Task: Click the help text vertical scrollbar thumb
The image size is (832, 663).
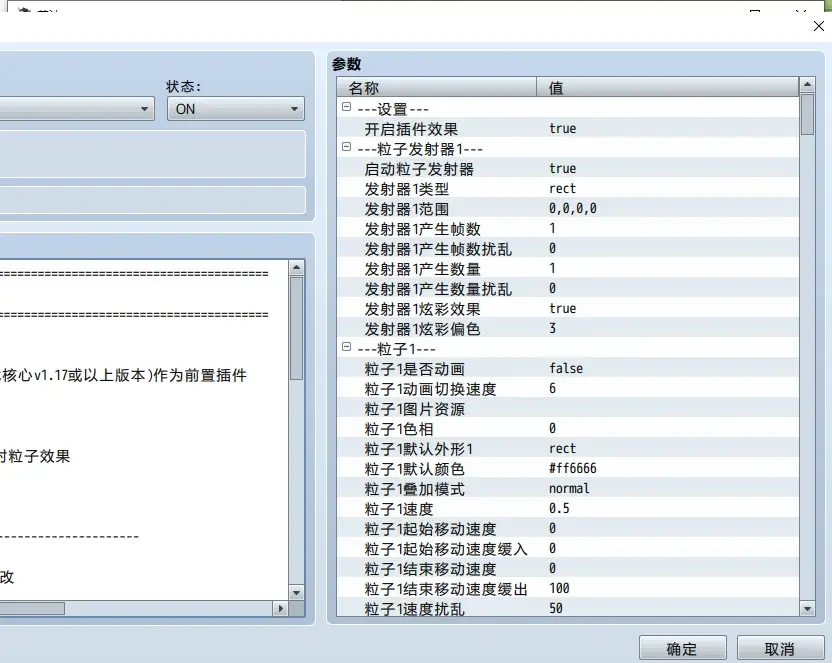Action: click(x=297, y=328)
